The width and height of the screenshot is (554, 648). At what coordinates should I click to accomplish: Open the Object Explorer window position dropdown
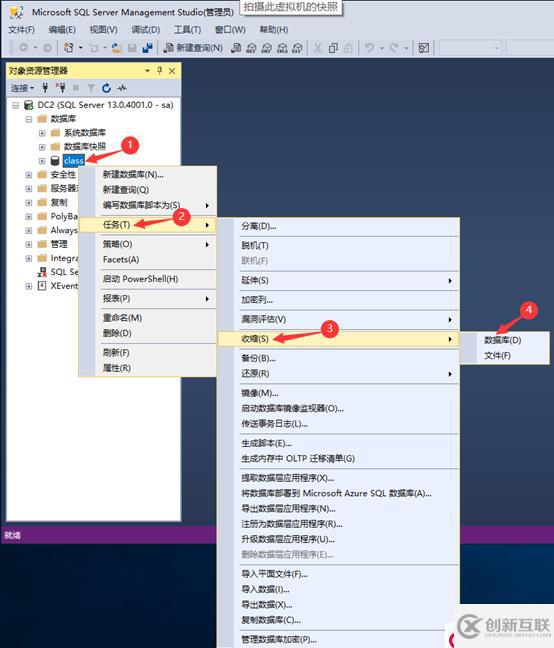[x=147, y=71]
